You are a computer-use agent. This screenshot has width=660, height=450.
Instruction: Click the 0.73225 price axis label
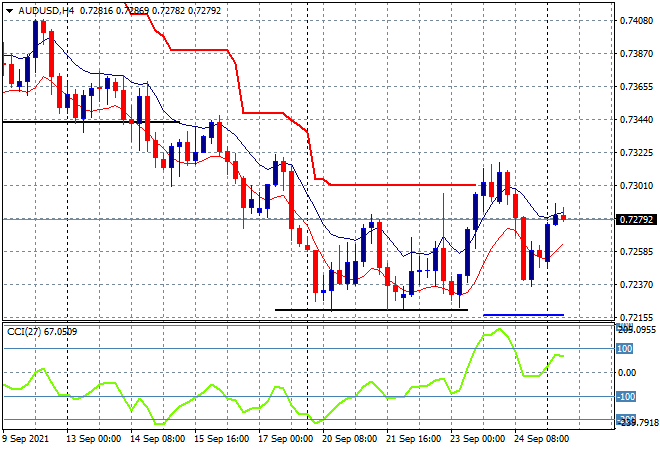coord(636,152)
